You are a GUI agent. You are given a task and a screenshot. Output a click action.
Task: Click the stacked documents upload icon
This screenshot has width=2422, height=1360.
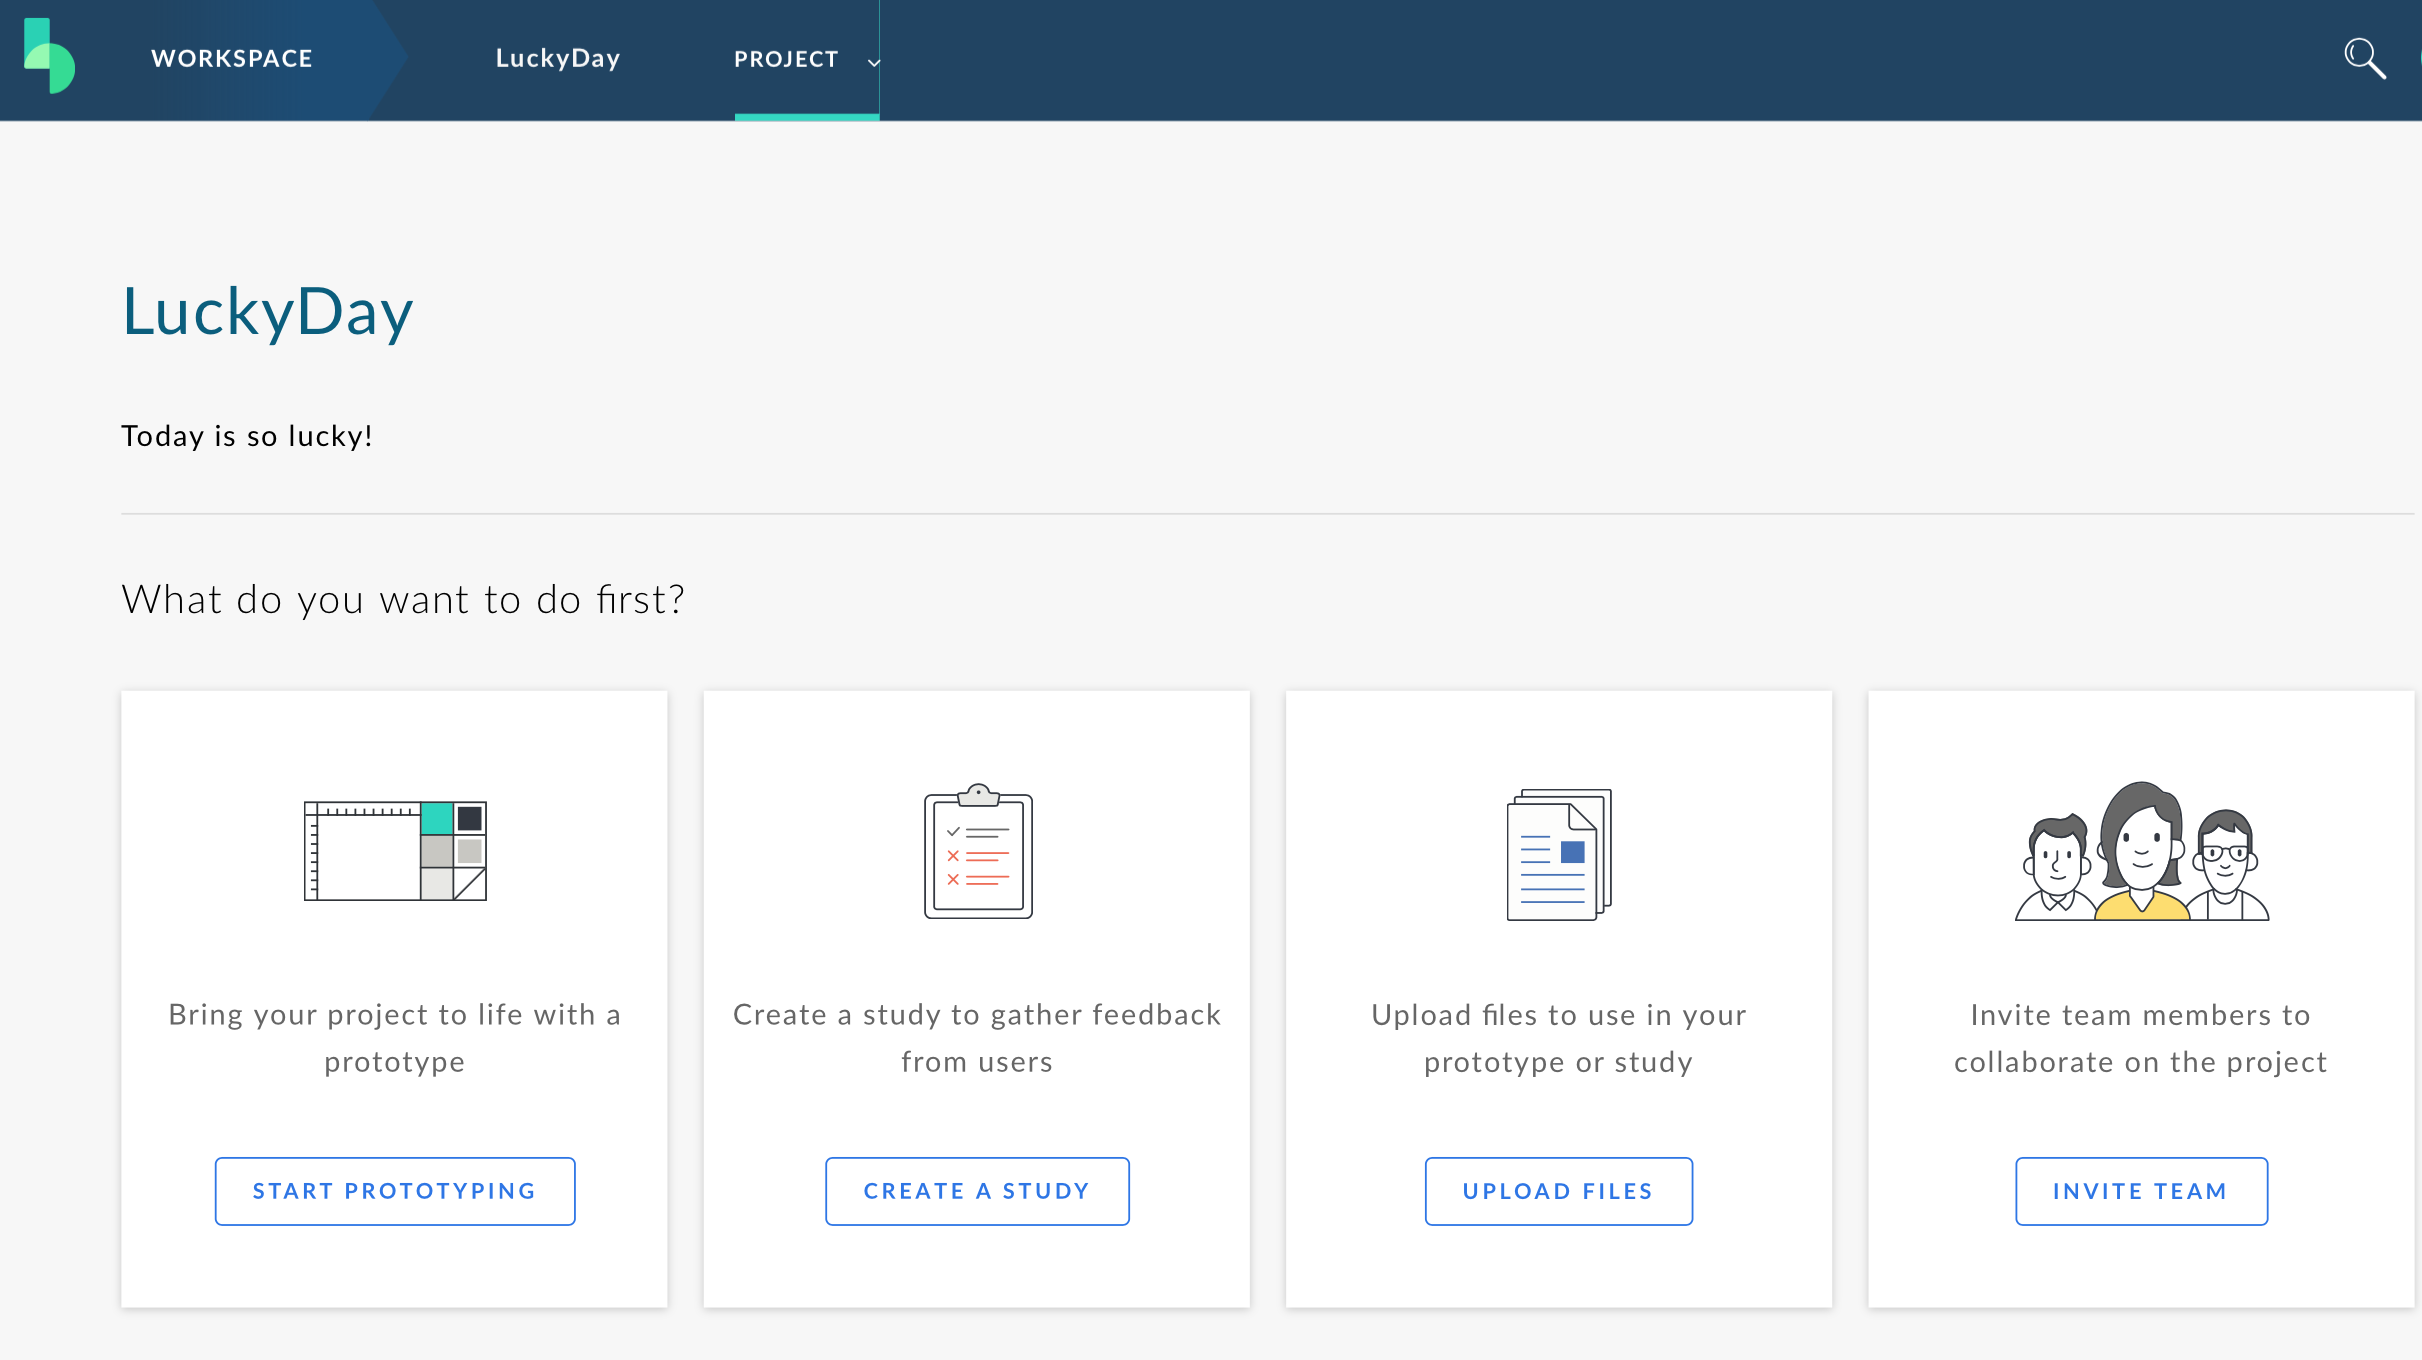coord(1559,855)
